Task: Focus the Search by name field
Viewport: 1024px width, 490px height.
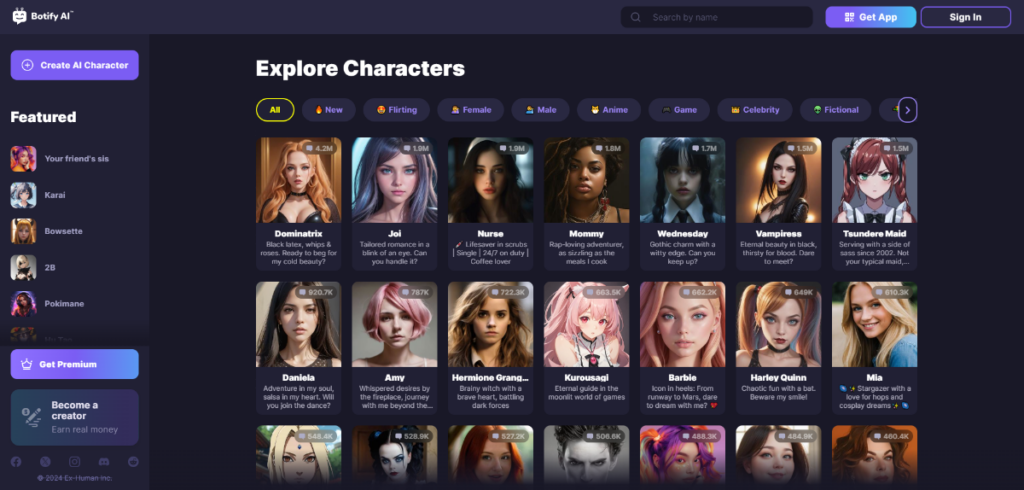Action: (716, 17)
